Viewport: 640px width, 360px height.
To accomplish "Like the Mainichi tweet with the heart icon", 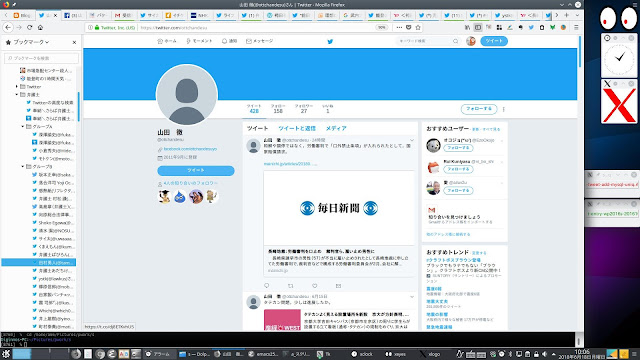I will pyautogui.click(x=315, y=286).
